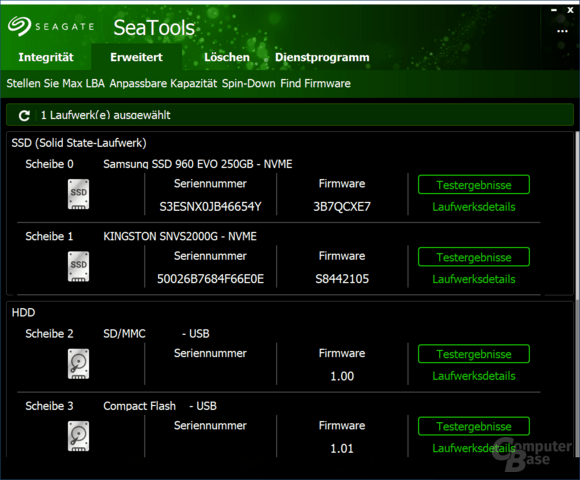
Task: Click the refresh drive list icon
Action: click(x=24, y=116)
